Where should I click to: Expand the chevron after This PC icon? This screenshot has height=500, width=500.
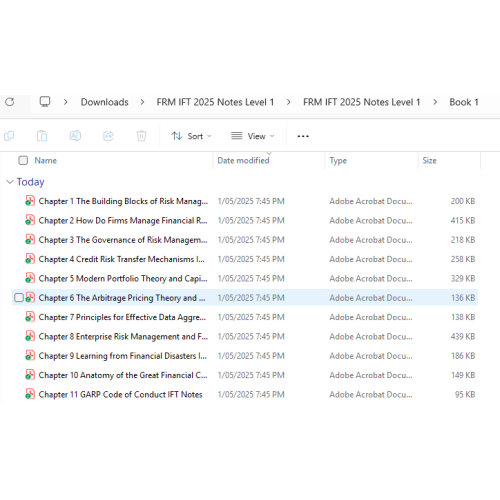point(66,102)
